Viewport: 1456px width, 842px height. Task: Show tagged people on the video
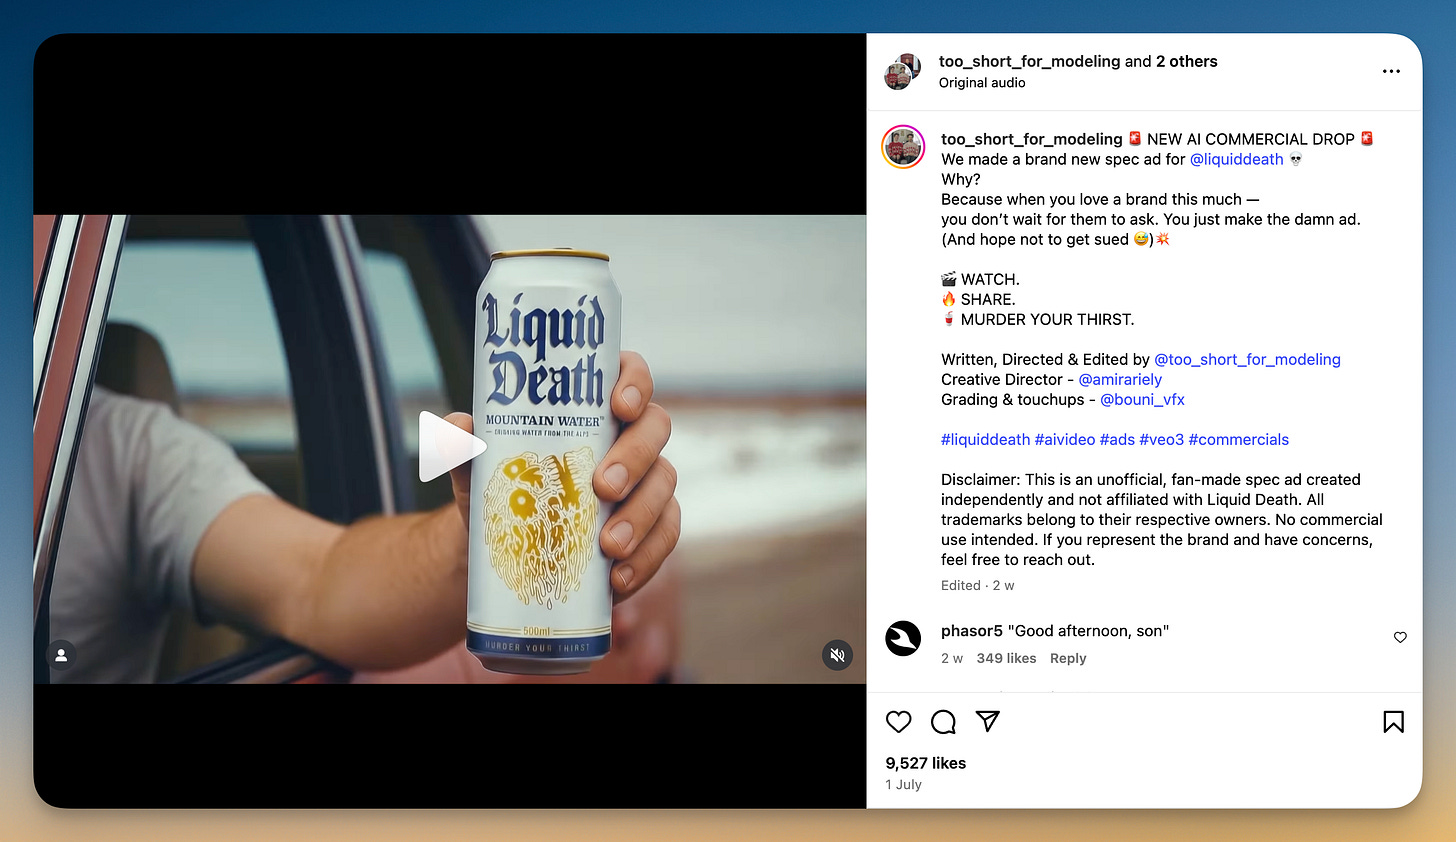click(61, 655)
